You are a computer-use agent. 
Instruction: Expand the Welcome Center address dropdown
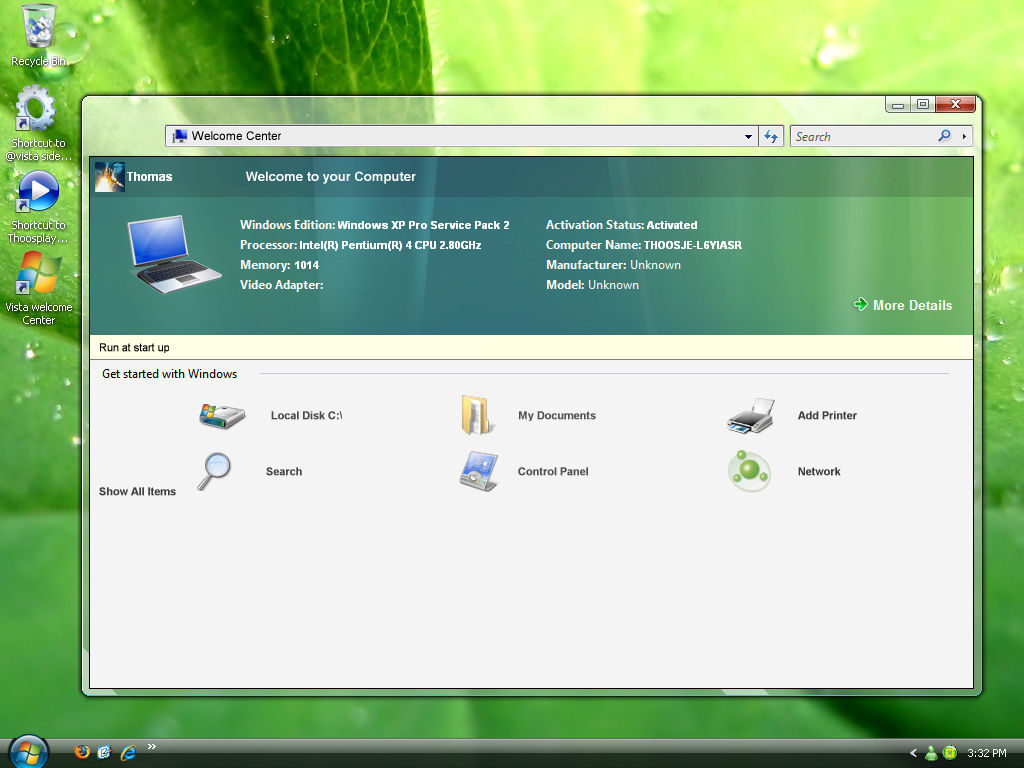[x=748, y=136]
